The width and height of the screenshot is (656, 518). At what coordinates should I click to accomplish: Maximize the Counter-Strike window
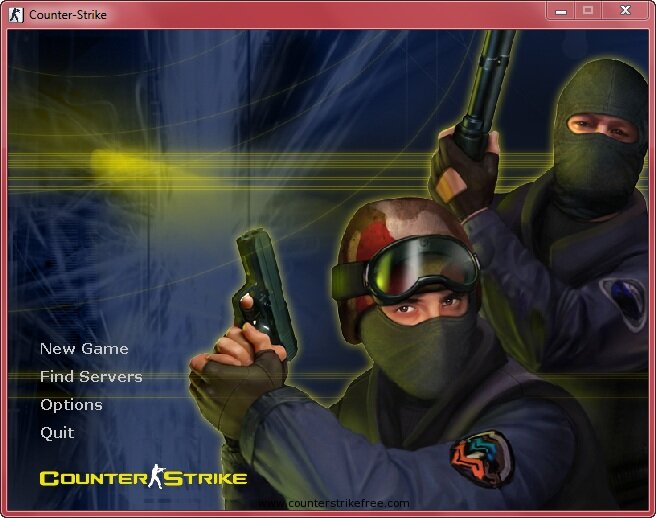coord(588,11)
